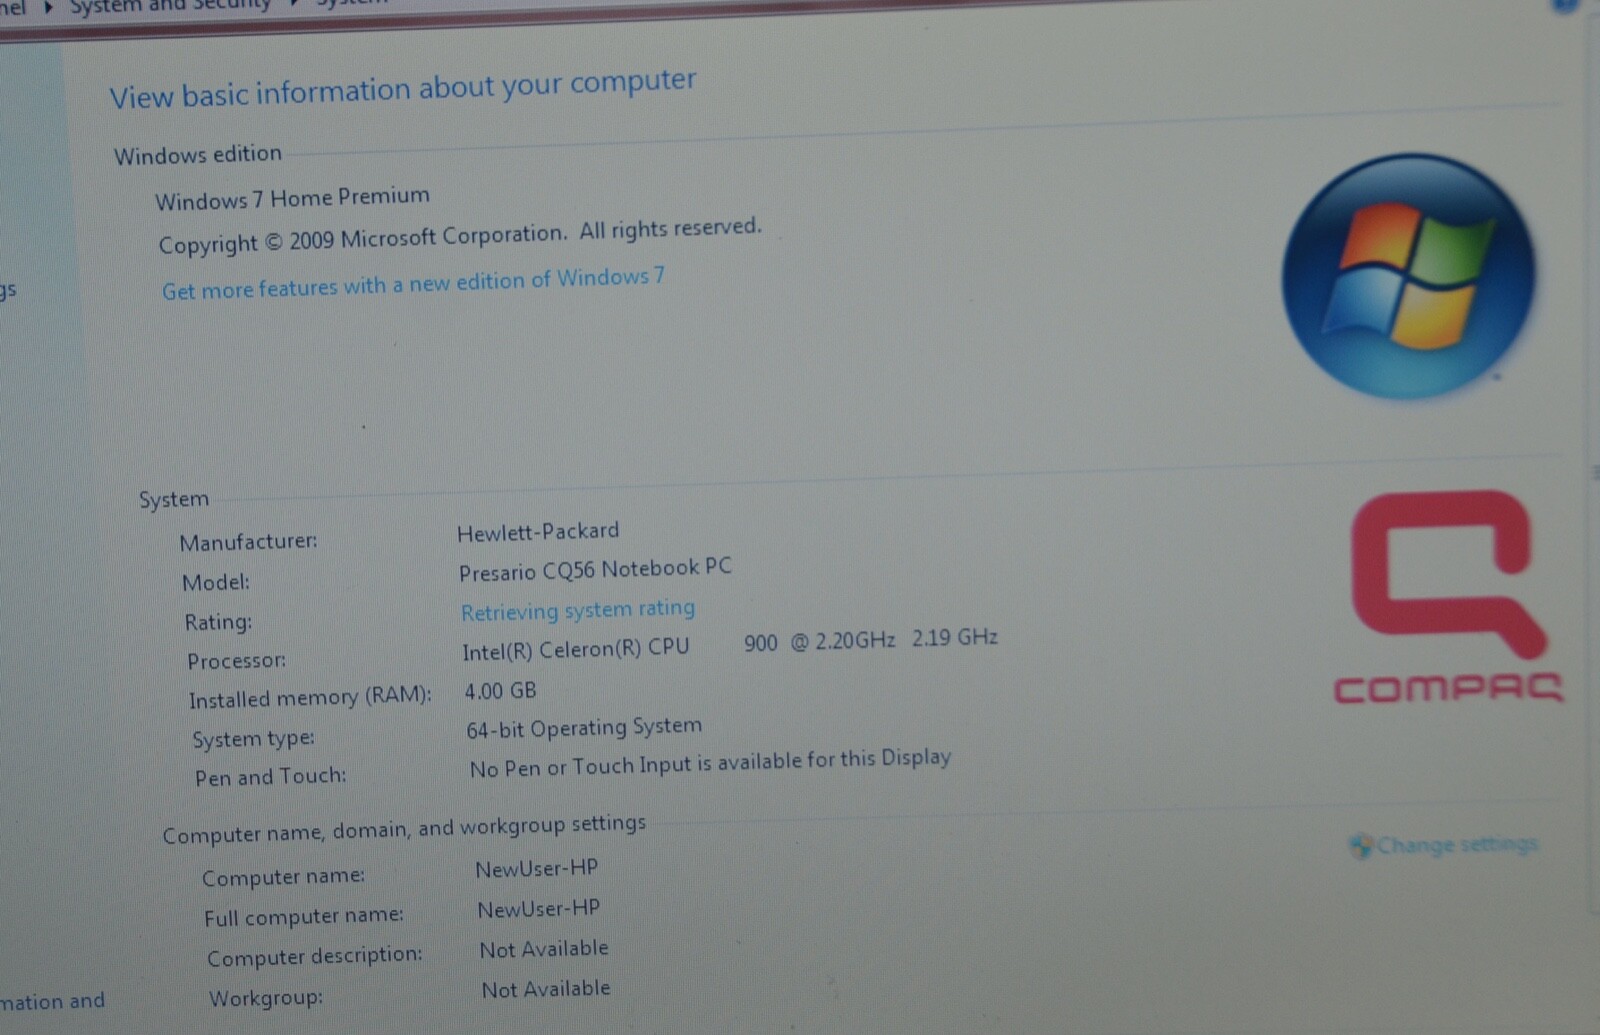Click the 'Rating:' label
Image resolution: width=1600 pixels, height=1035 pixels.
pos(218,622)
